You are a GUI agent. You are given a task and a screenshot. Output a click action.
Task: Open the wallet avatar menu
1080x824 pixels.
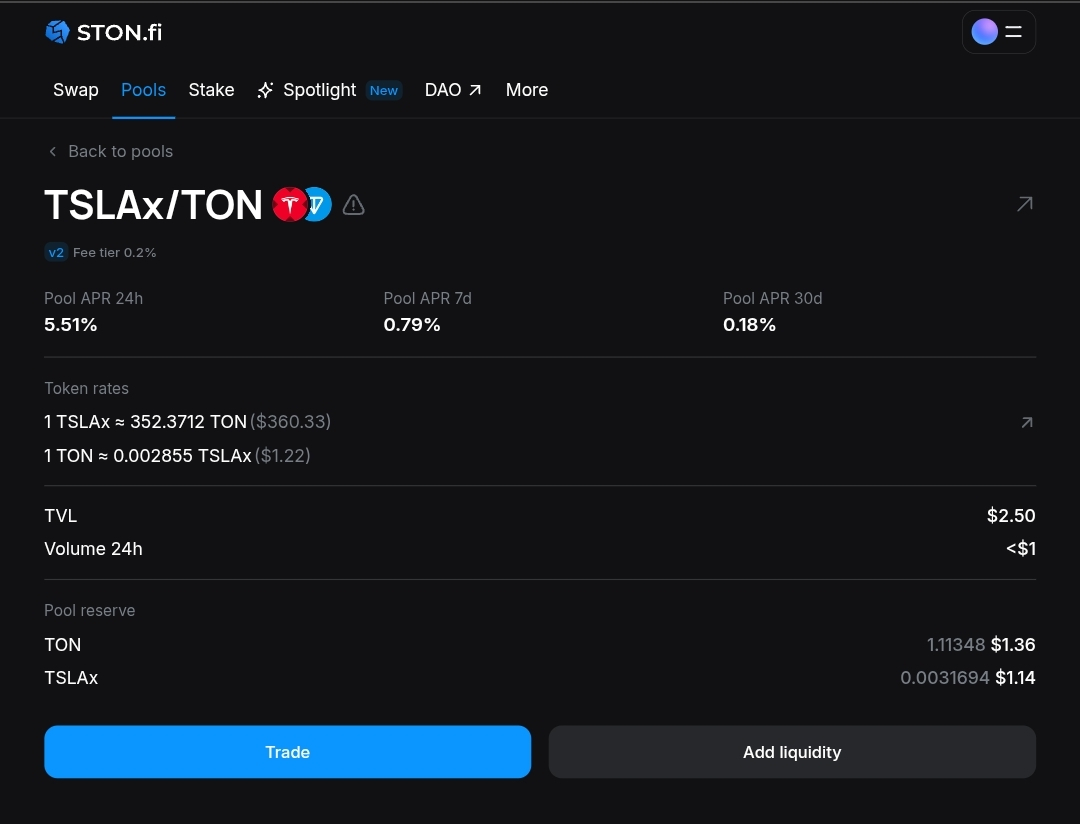[998, 32]
